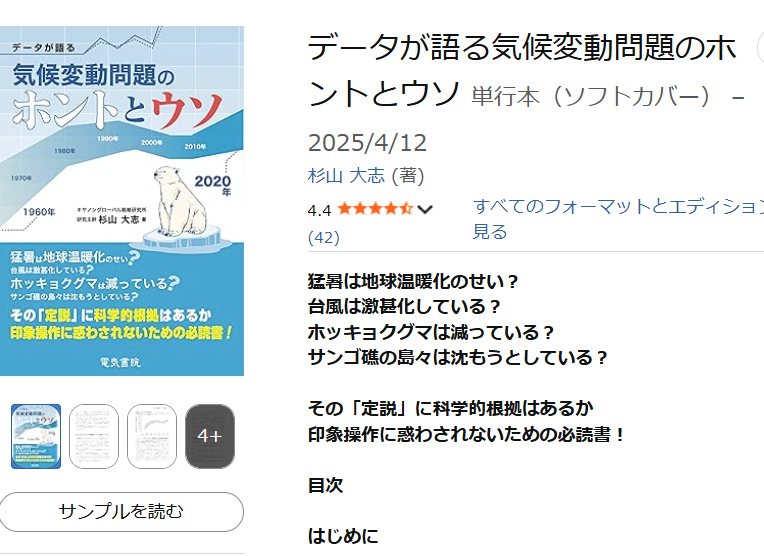Click the 単行本(ソフトカバー) format label
Viewport: 764px width, 556px height.
pos(592,96)
